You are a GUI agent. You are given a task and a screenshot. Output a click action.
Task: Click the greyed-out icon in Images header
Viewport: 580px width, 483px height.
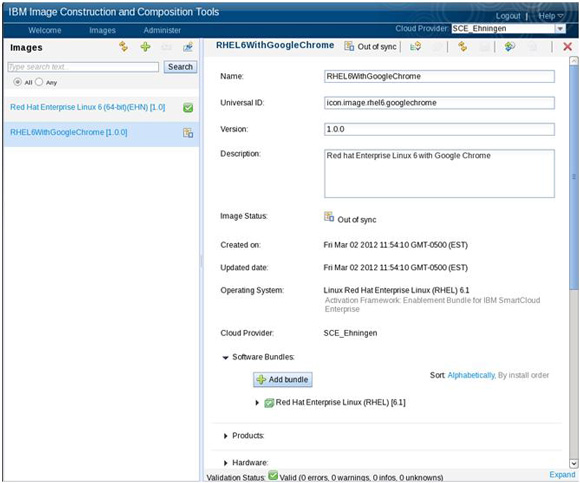click(x=166, y=47)
